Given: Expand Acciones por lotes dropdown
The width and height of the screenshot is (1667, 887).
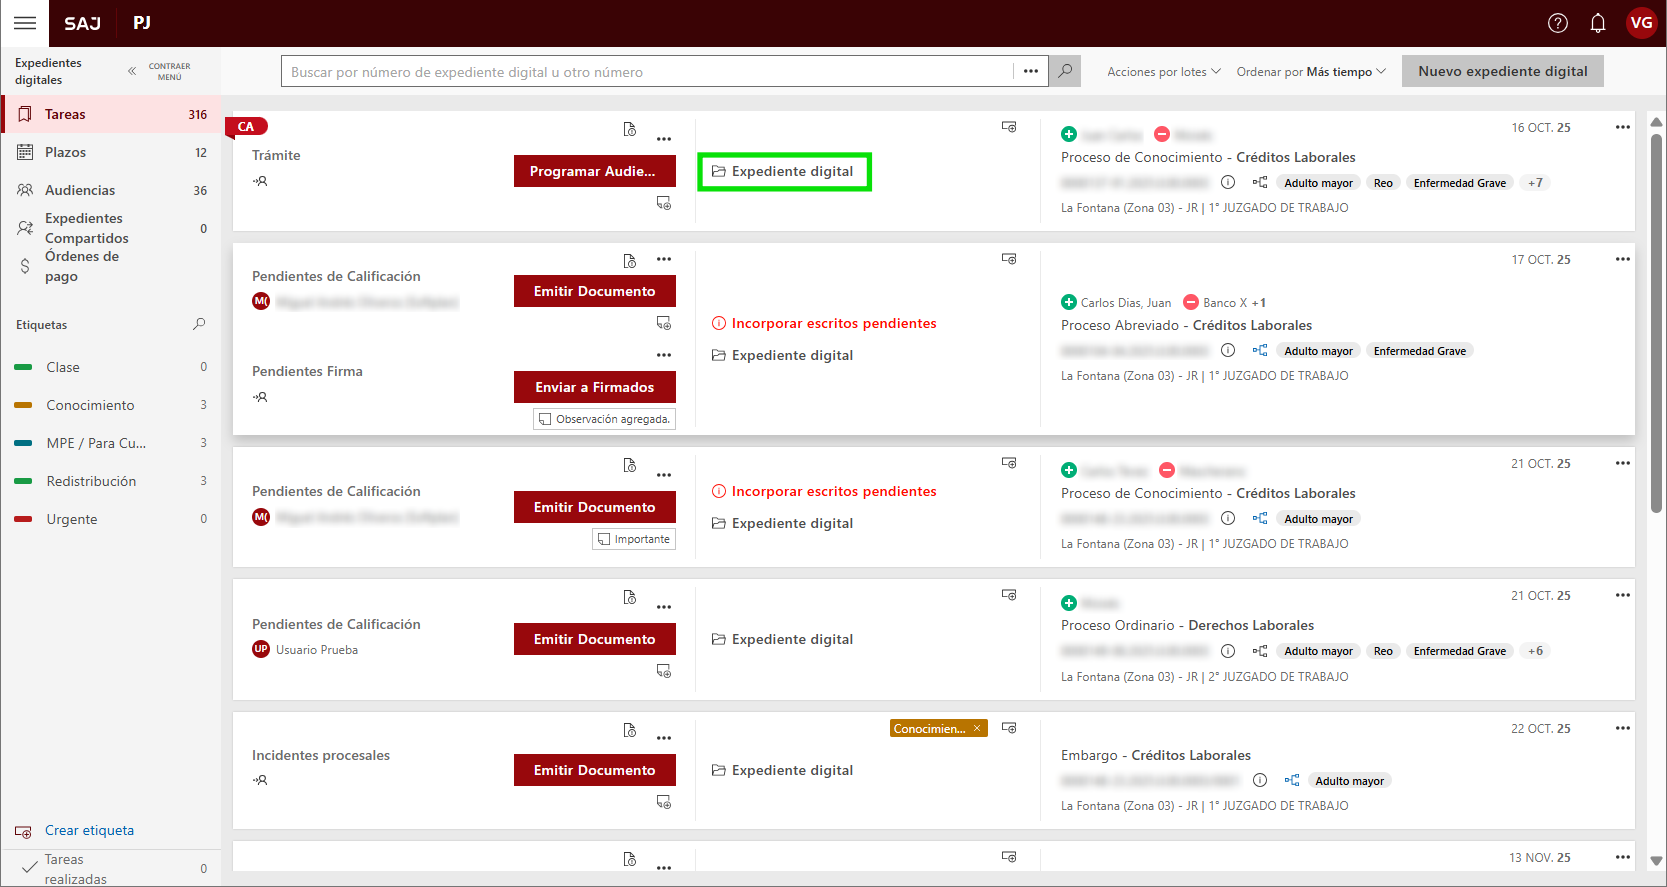Looking at the screenshot, I should [1163, 72].
